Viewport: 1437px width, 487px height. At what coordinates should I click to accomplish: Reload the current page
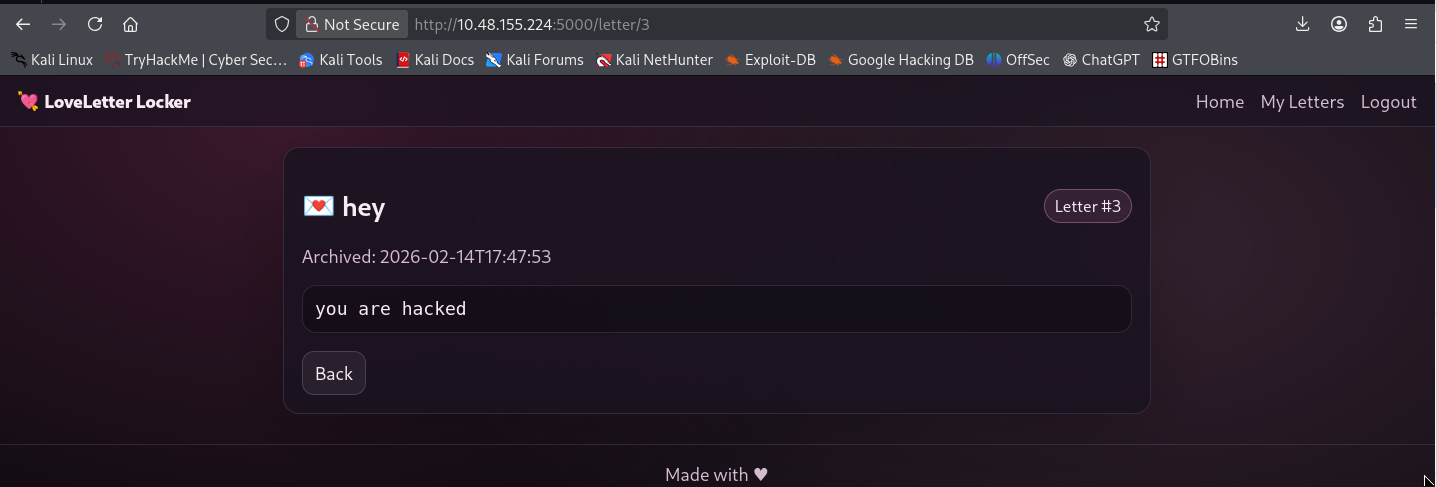[x=95, y=24]
